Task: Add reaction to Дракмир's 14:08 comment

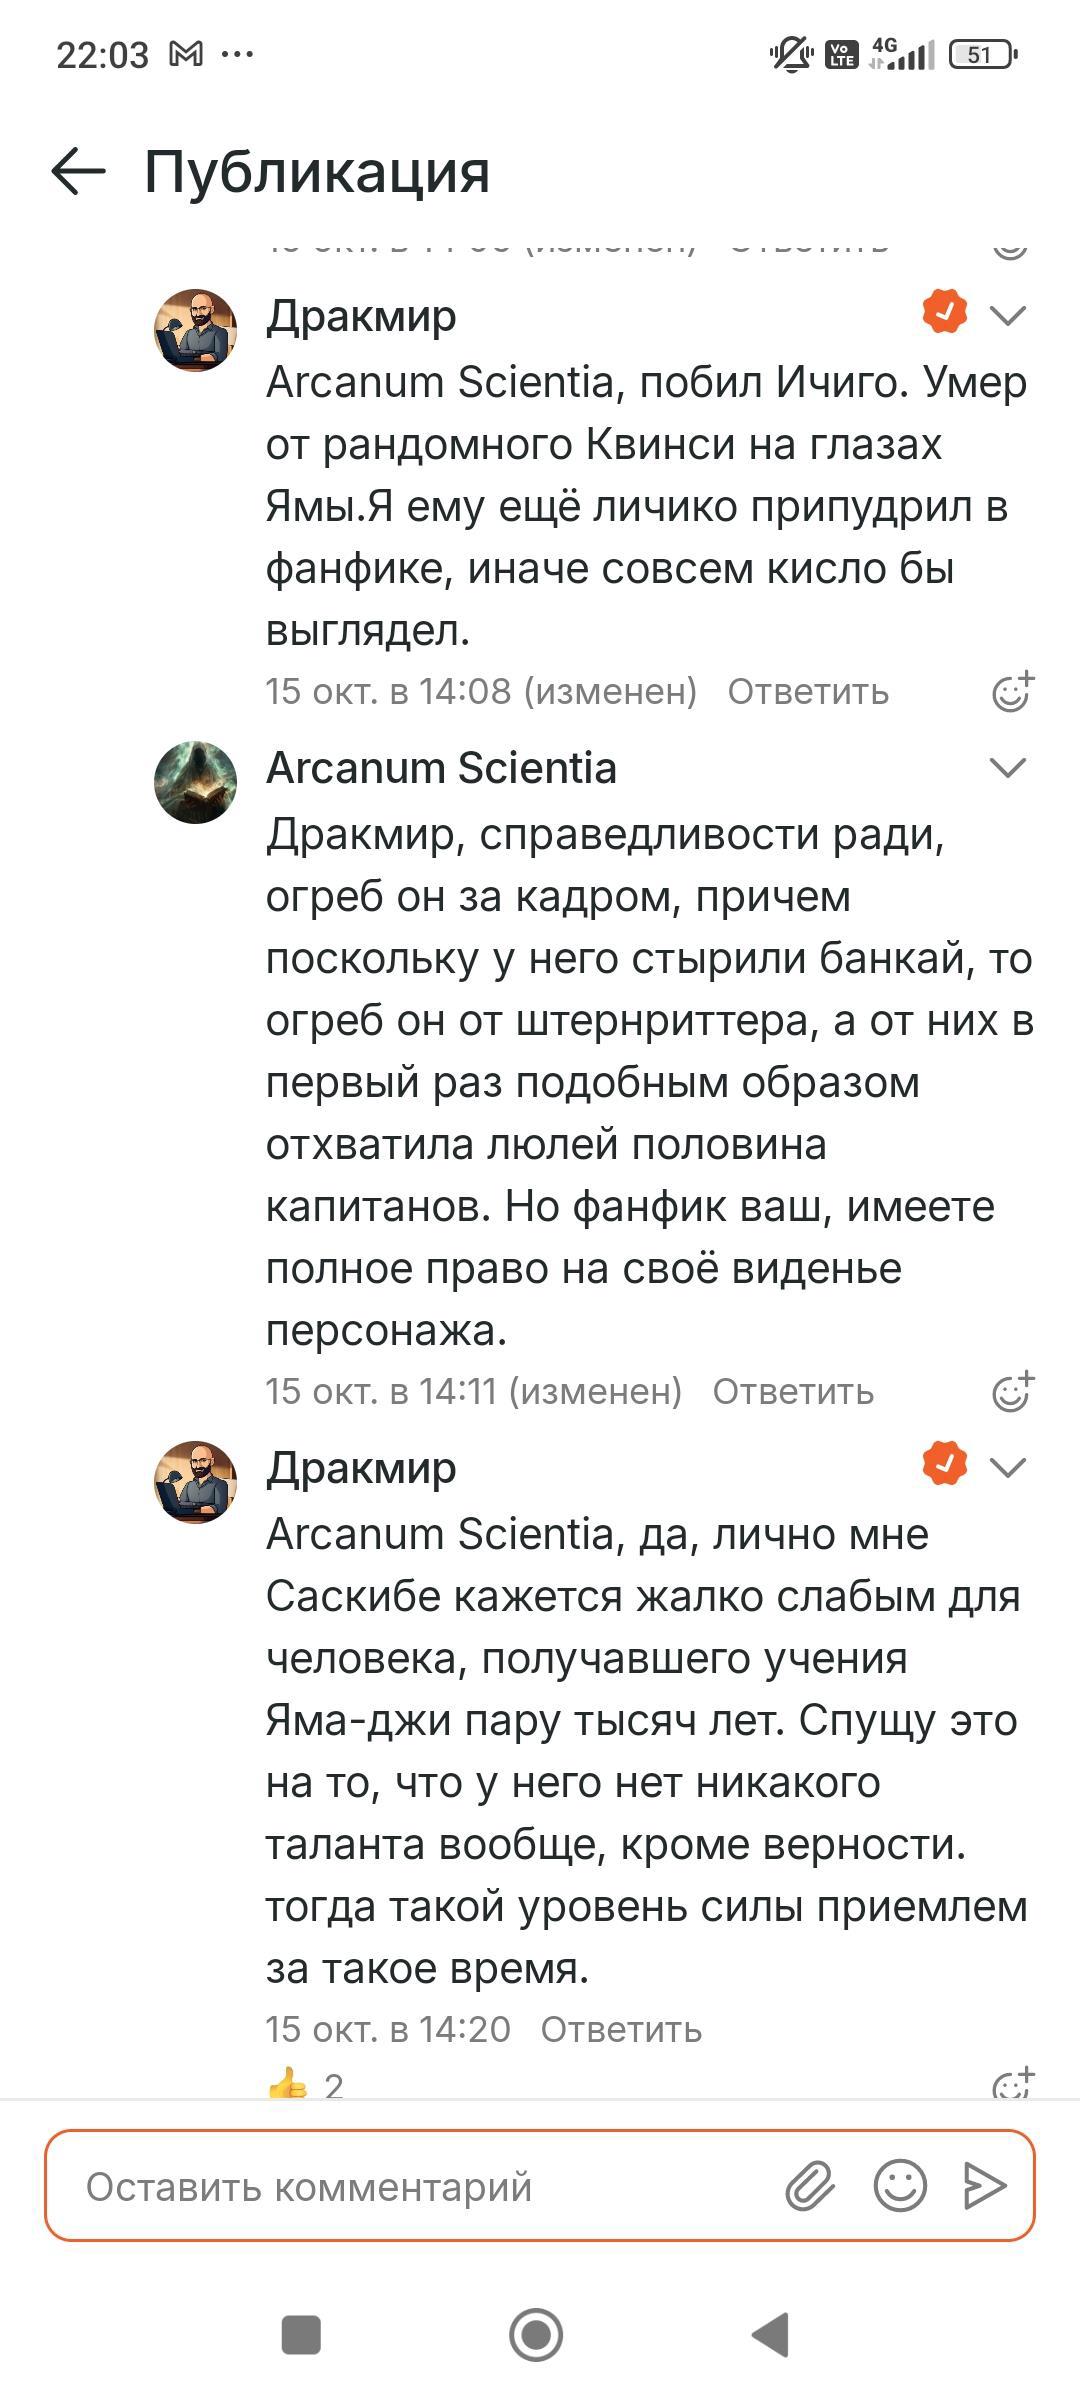Action: (x=1011, y=692)
